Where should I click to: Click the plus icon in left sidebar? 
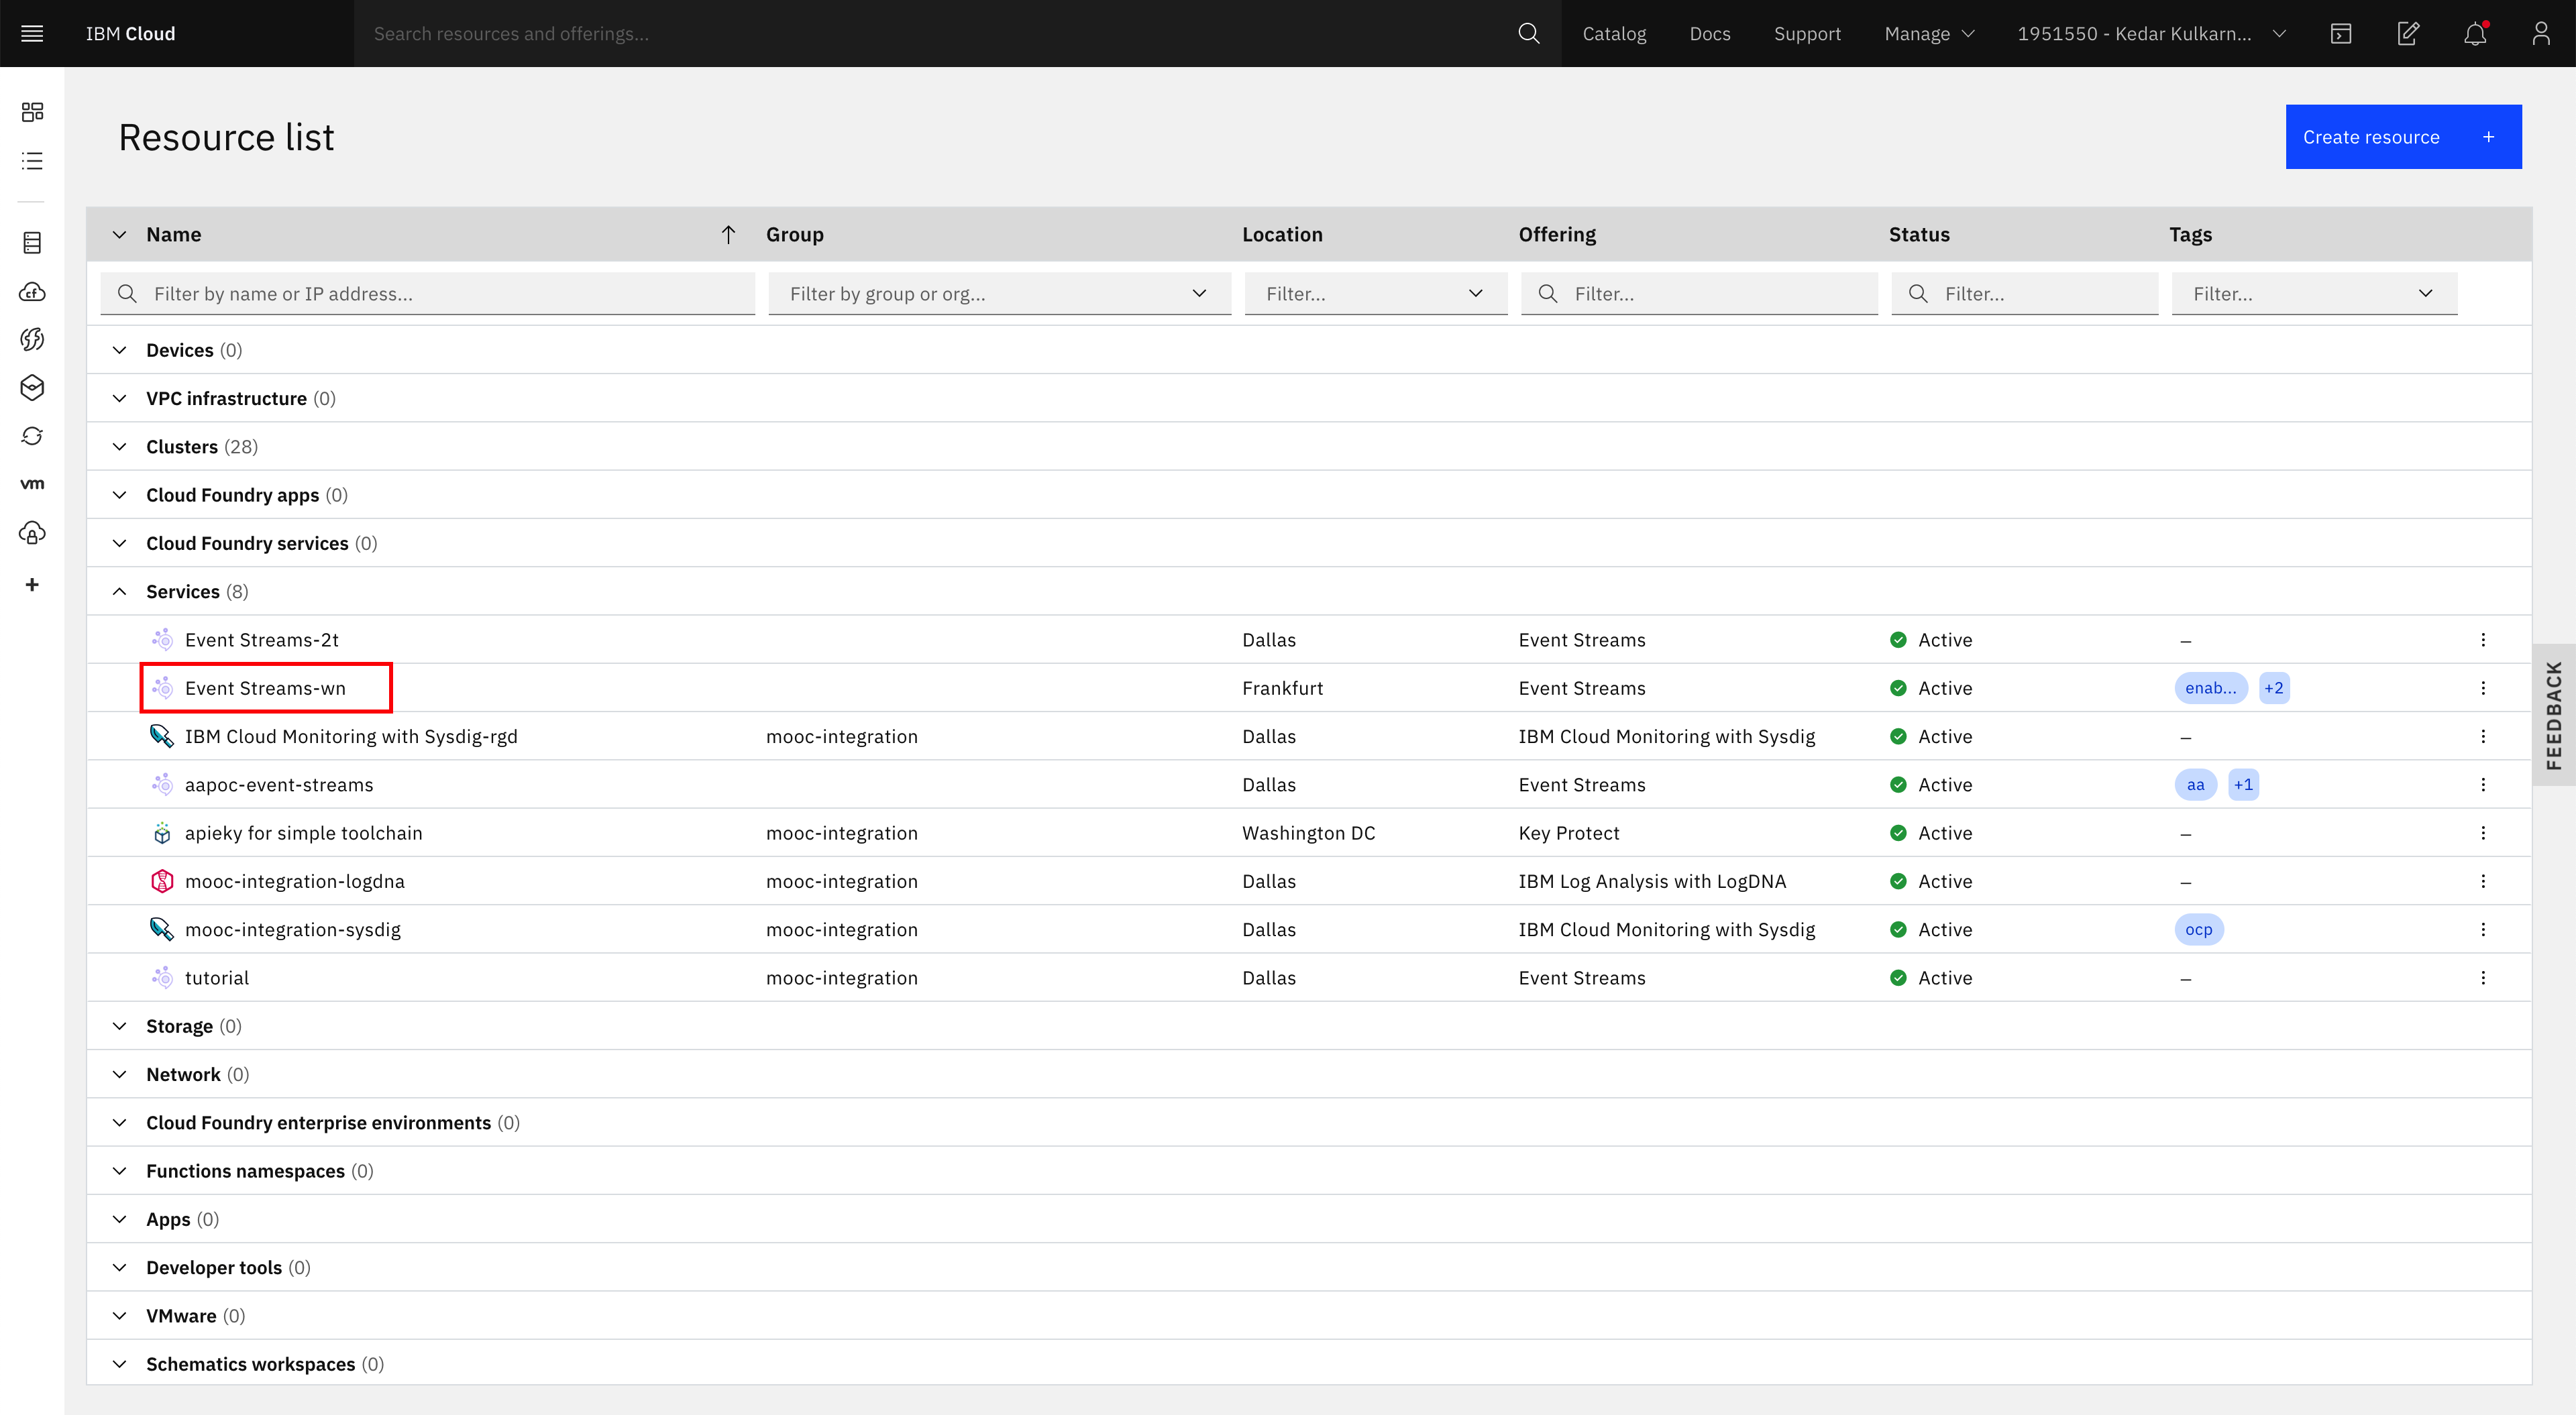[32, 584]
